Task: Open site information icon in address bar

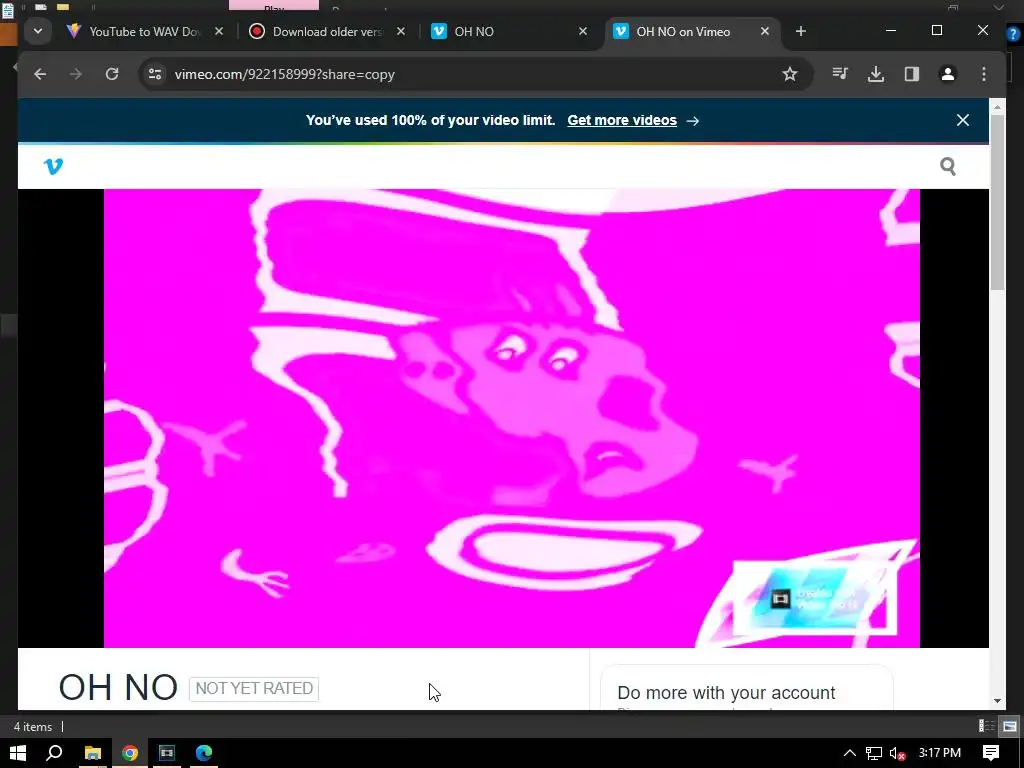Action: tap(155, 74)
